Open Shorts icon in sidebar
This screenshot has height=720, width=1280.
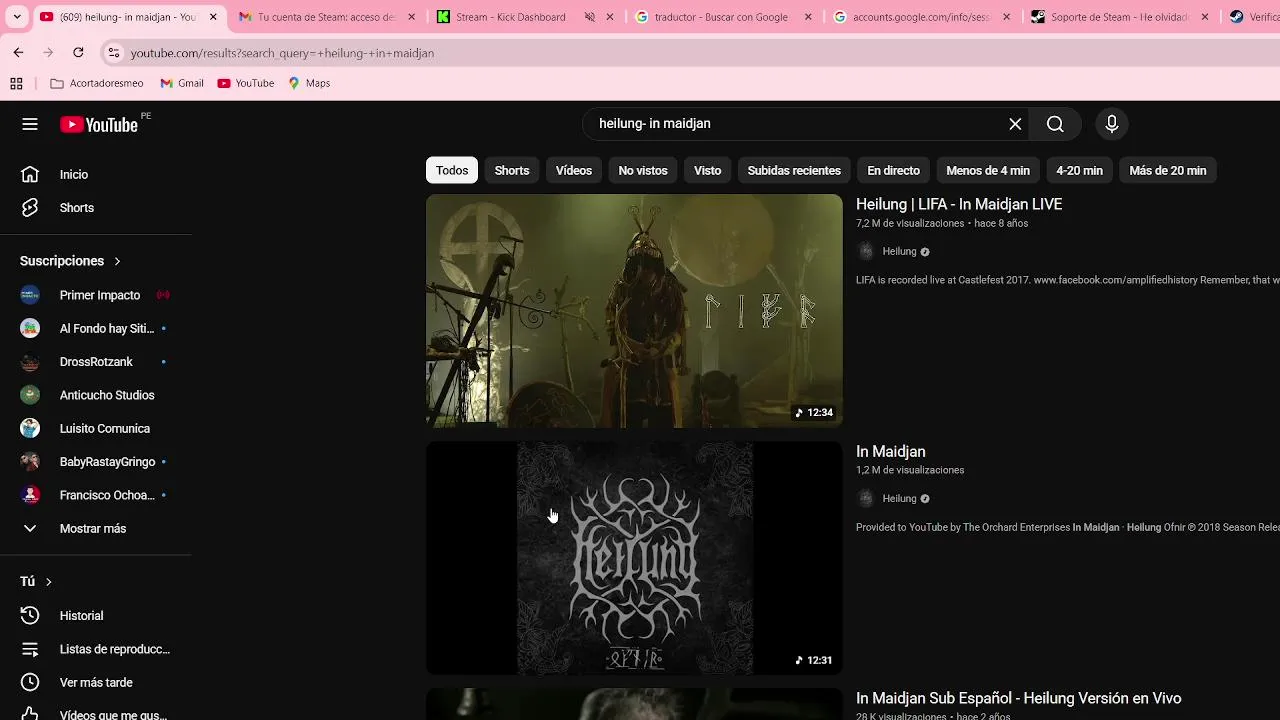point(30,207)
